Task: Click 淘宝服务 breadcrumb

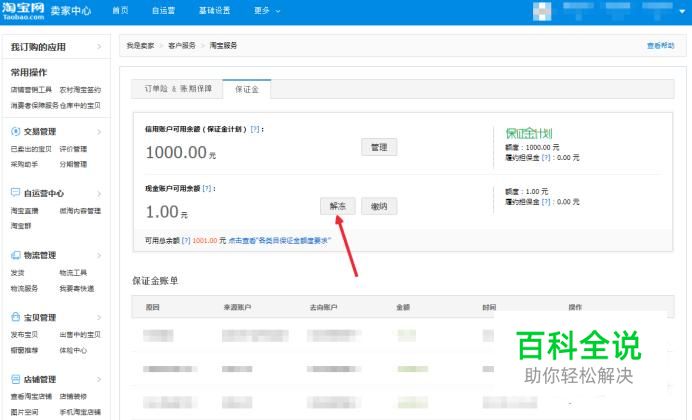Action: coord(223,45)
